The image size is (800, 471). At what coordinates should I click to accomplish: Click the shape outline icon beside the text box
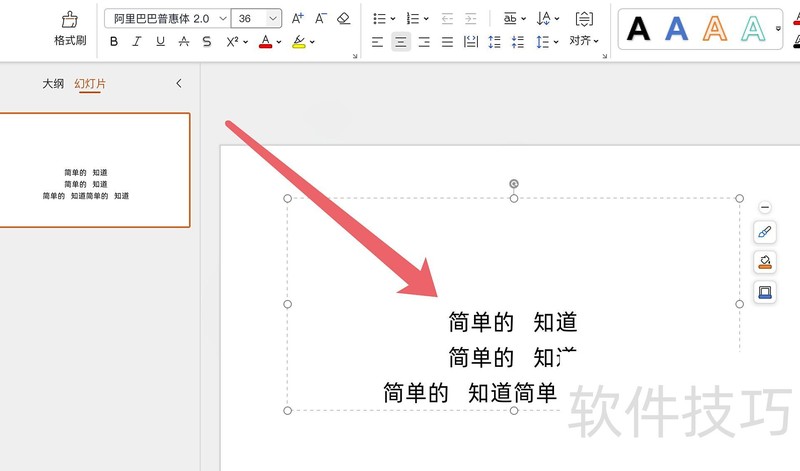pyautogui.click(x=765, y=292)
